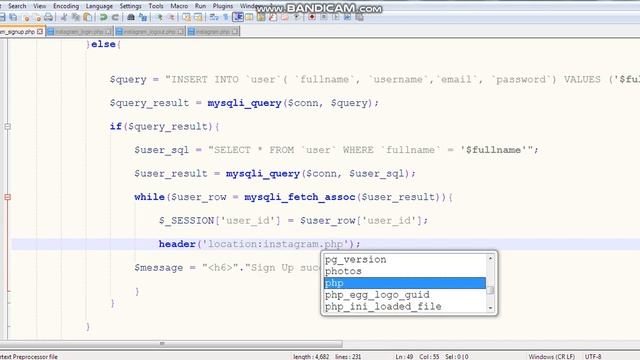Screen dimensions: 640x360
Task: Click the header('location:instagram.php') code line
Action: click(260, 244)
